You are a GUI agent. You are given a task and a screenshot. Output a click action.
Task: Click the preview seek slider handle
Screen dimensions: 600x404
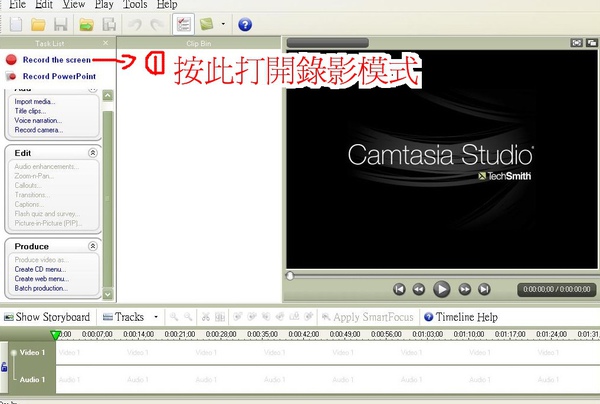click(290, 276)
